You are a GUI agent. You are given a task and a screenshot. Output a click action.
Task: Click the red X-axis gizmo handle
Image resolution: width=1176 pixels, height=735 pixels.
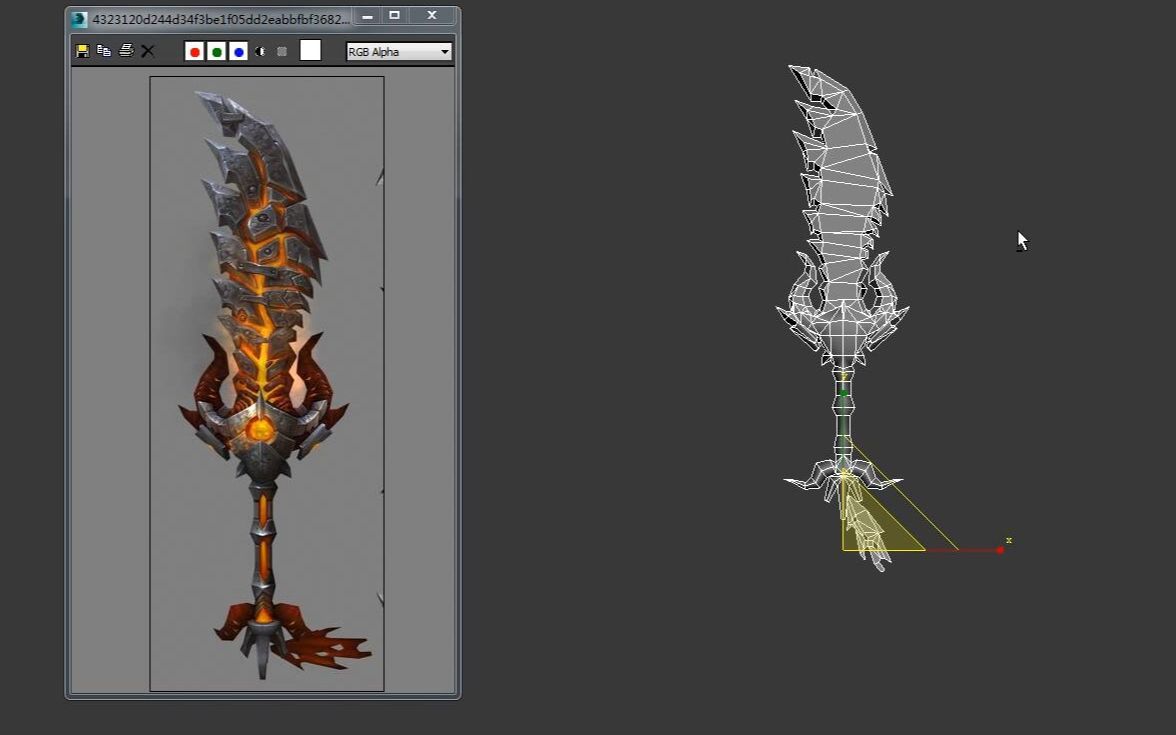click(x=999, y=548)
